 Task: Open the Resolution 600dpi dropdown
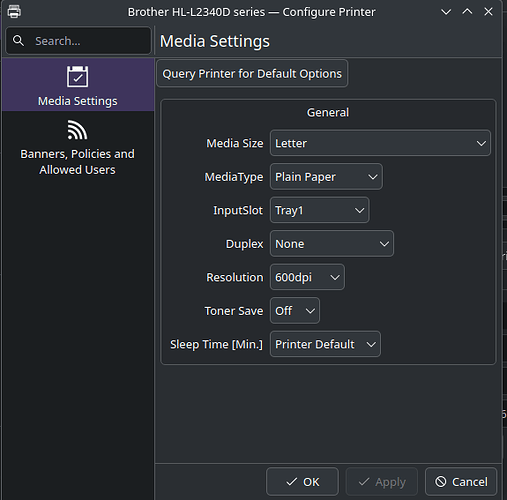click(307, 277)
